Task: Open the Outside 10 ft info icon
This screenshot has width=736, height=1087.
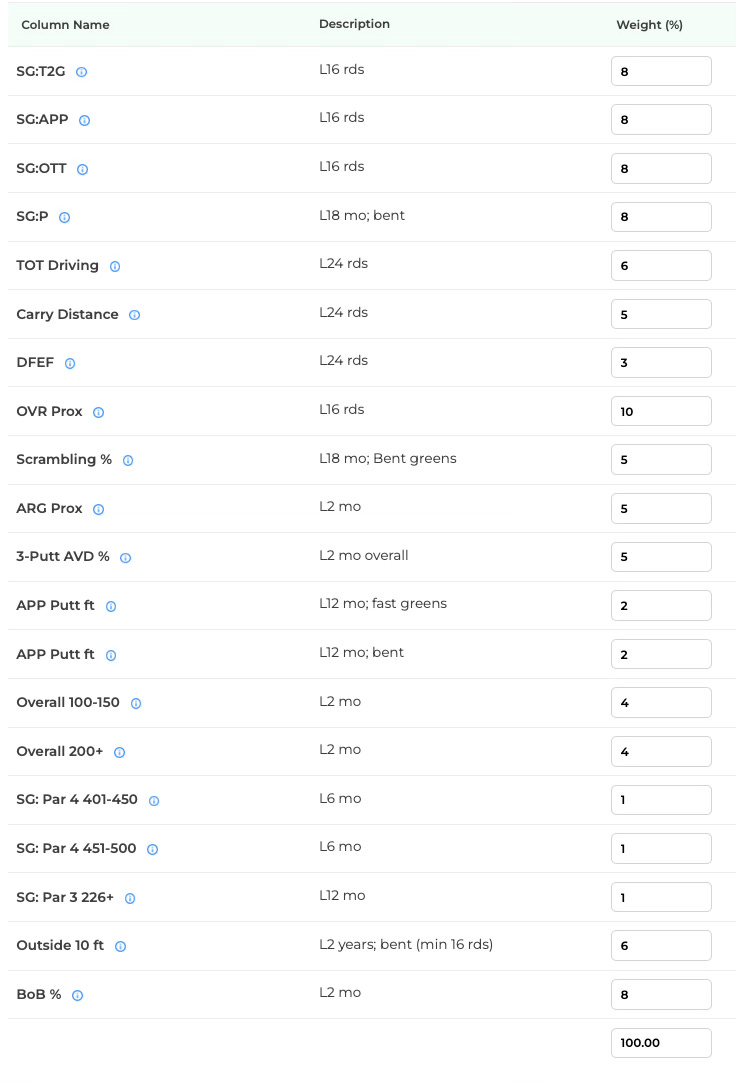Action: click(121, 946)
